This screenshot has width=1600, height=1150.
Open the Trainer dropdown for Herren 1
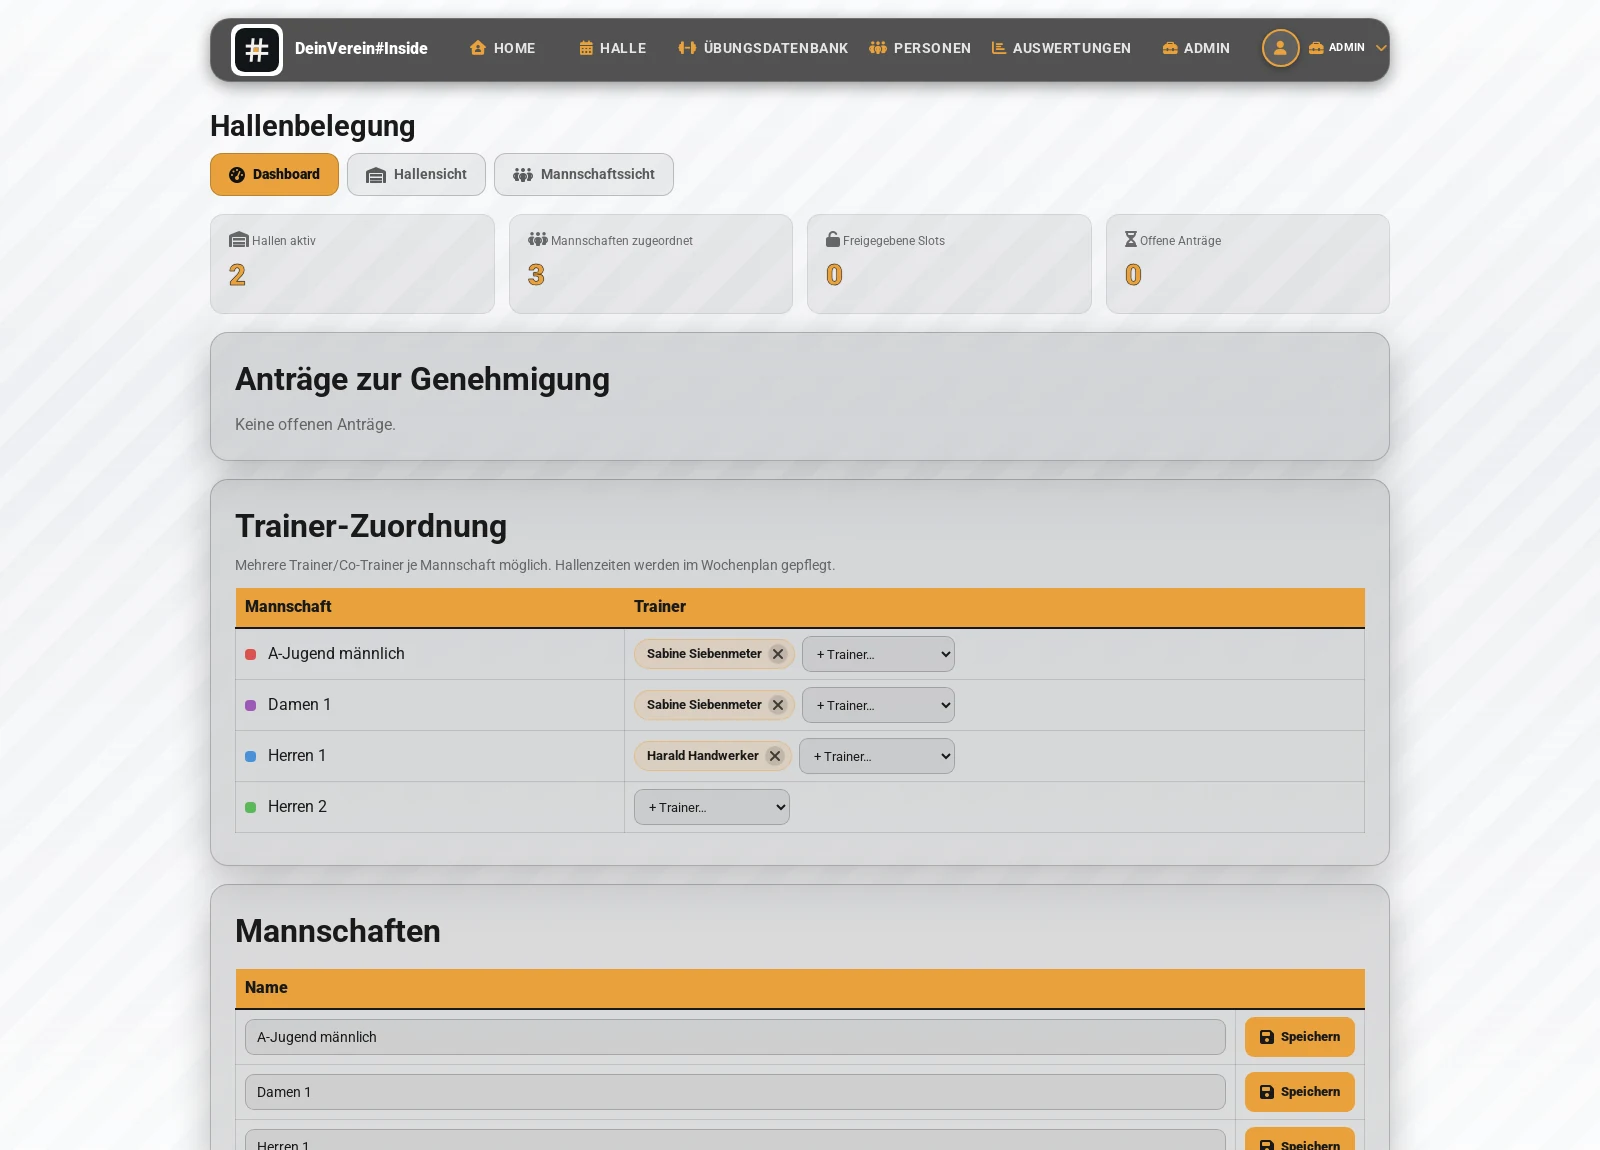click(x=877, y=756)
